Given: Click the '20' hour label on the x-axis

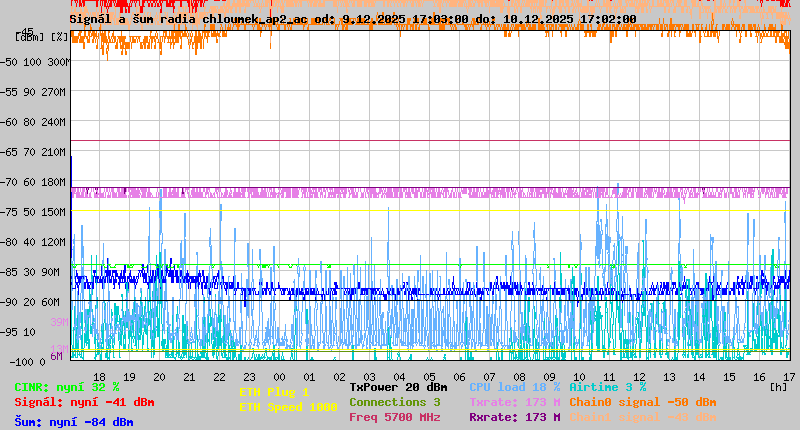Looking at the screenshot, I should point(159,377).
